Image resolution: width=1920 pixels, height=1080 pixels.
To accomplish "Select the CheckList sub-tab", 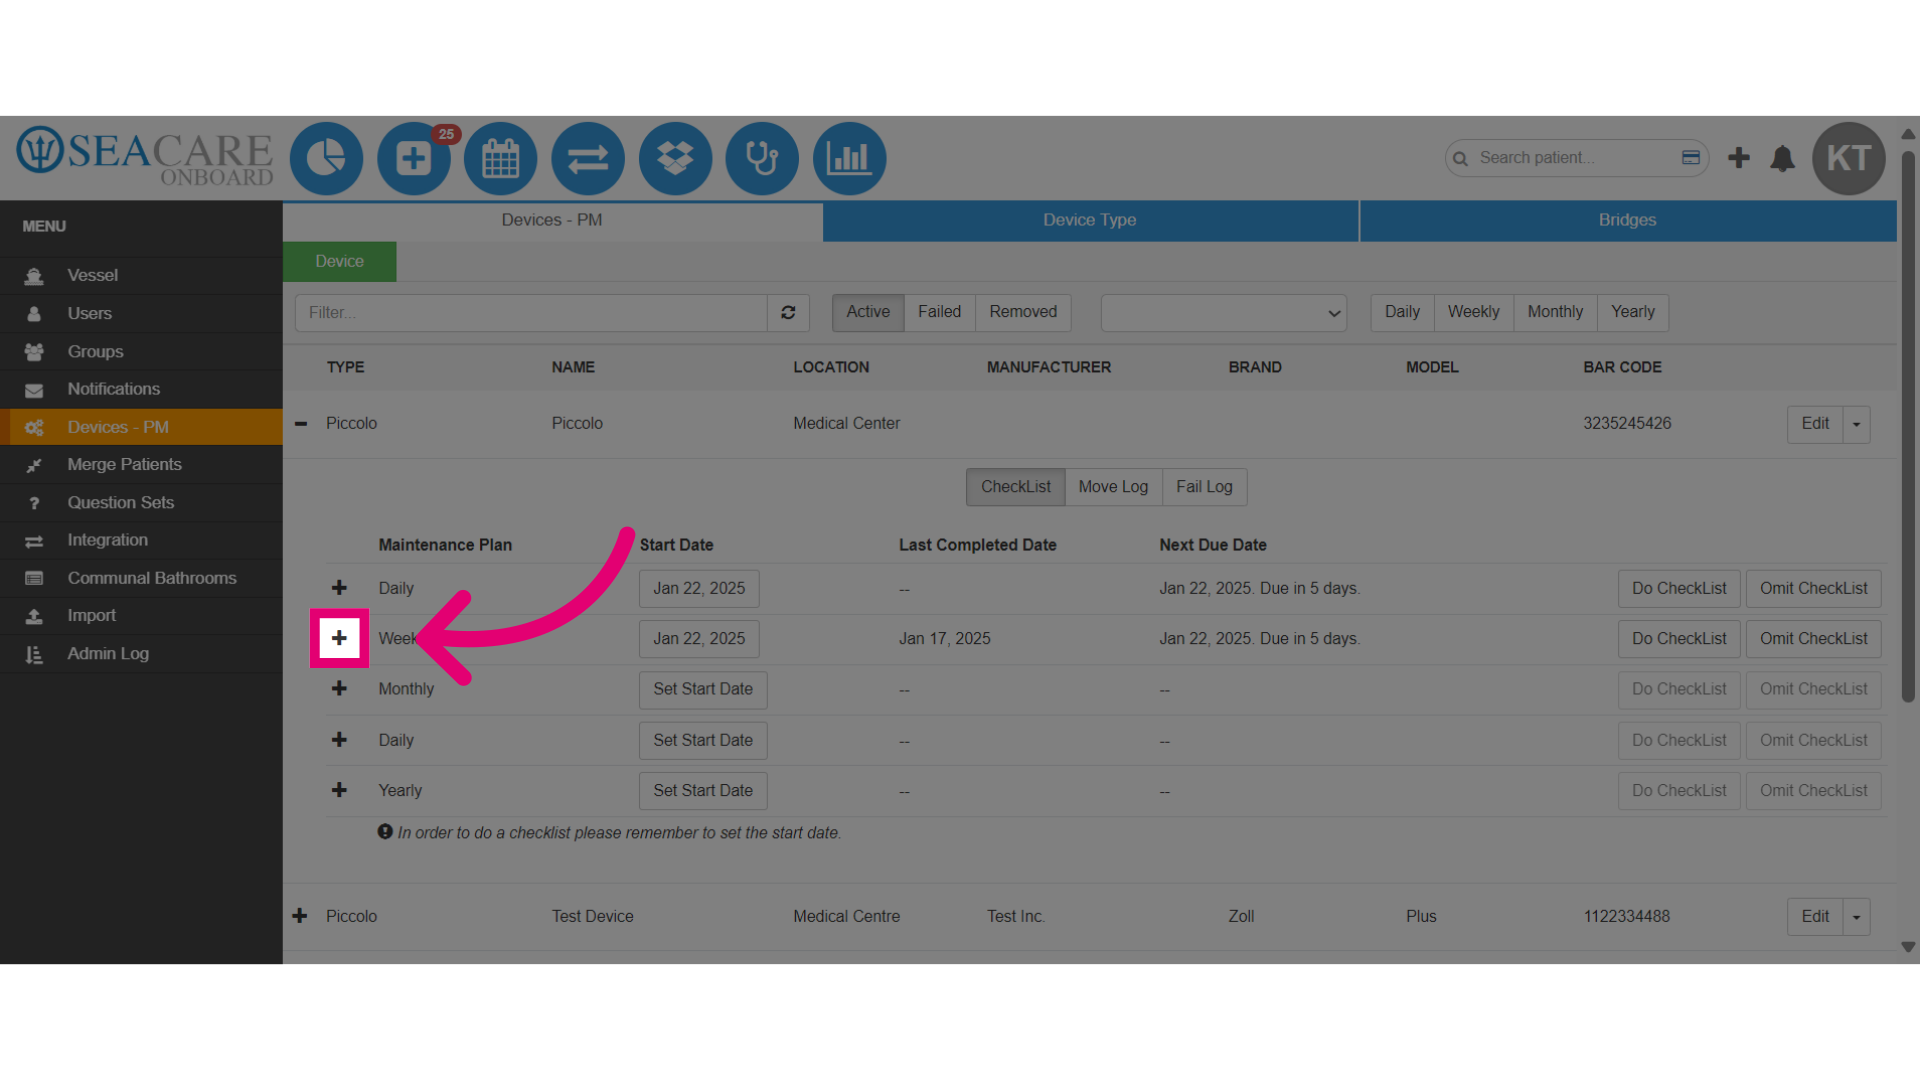I will pyautogui.click(x=1016, y=487).
